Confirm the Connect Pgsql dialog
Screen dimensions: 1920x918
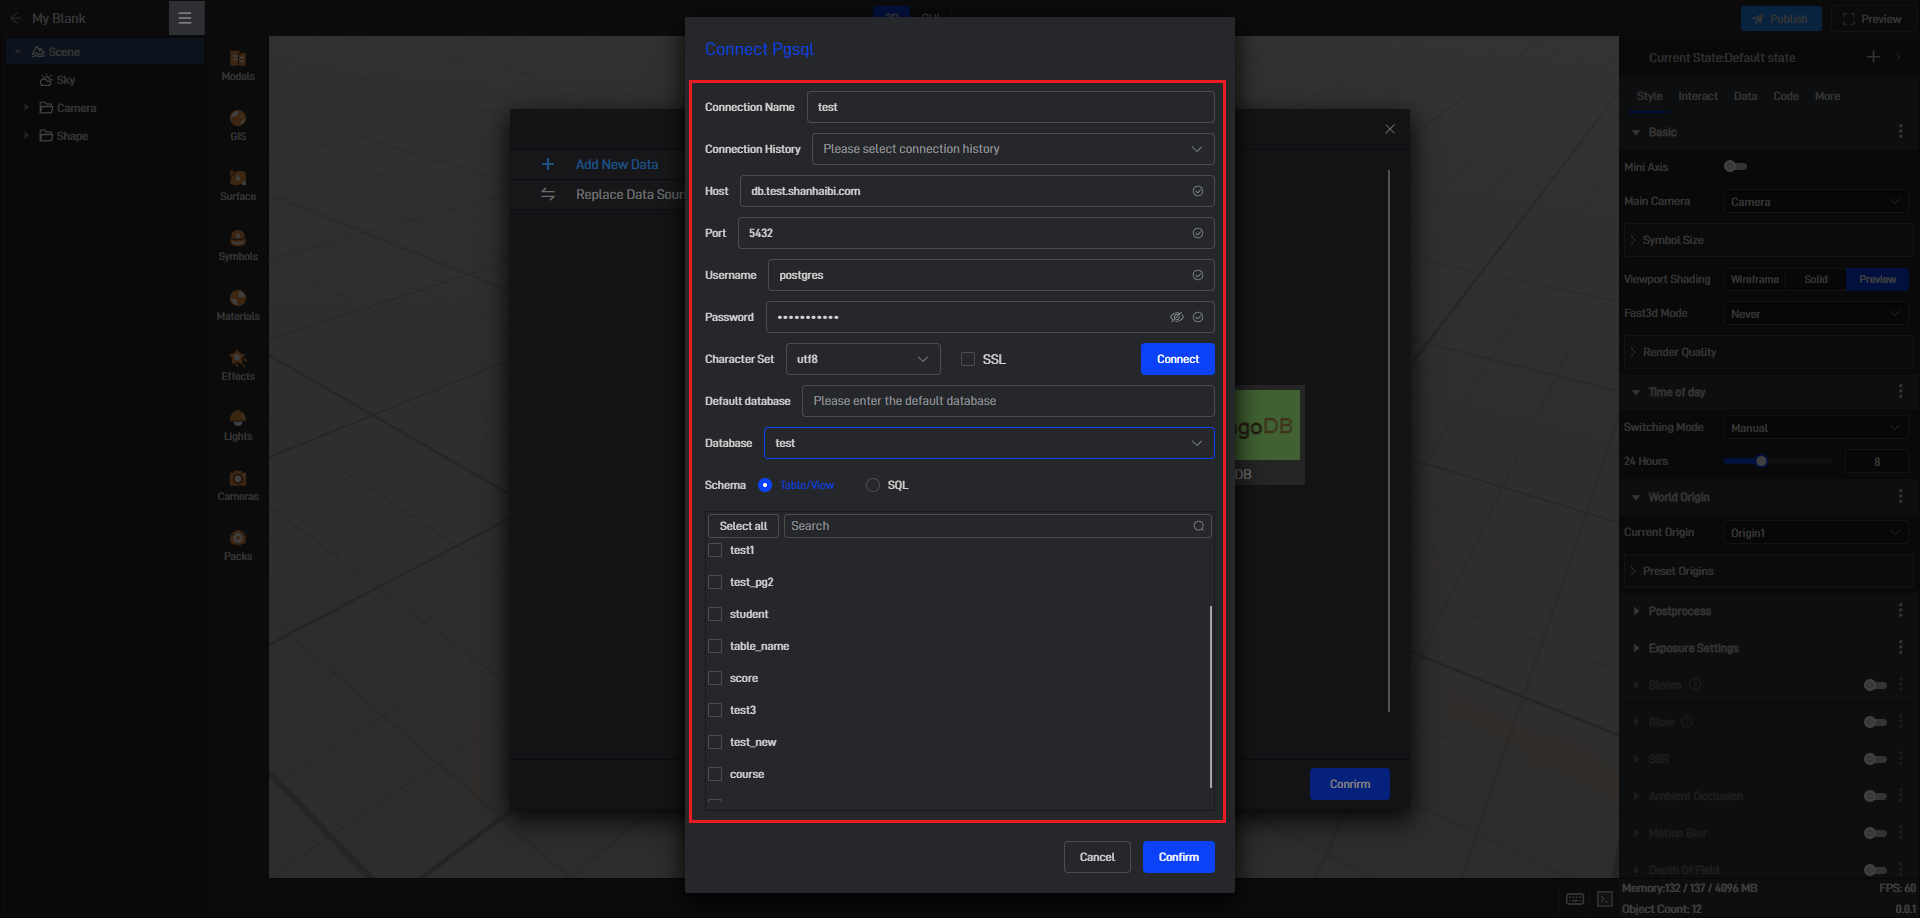coord(1179,857)
